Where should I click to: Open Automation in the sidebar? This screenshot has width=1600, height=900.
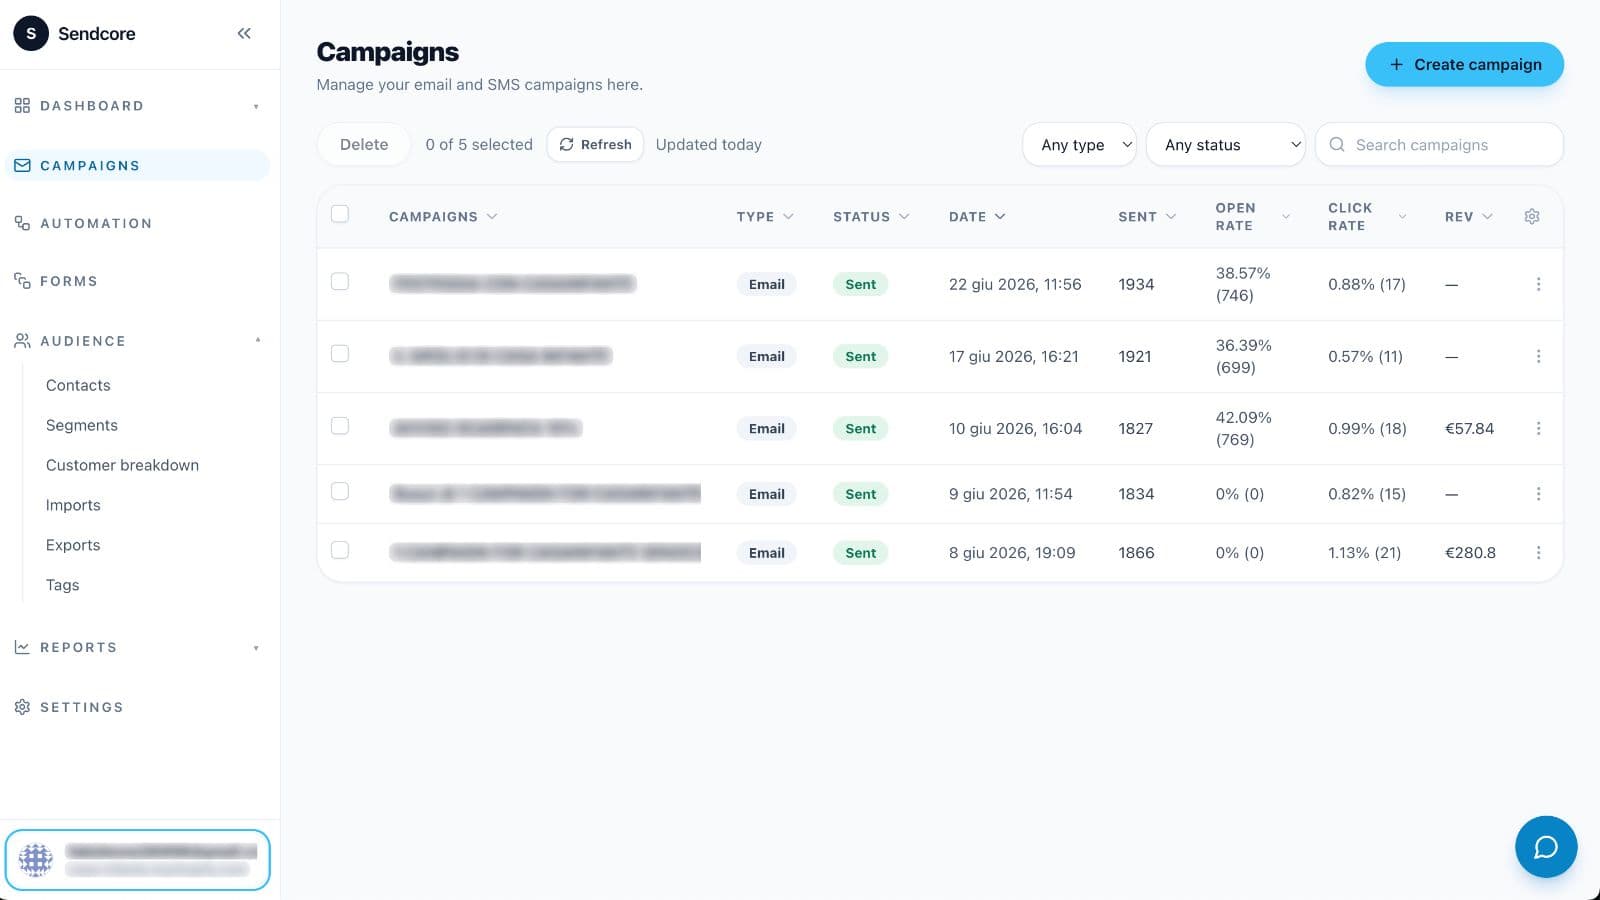coord(96,223)
